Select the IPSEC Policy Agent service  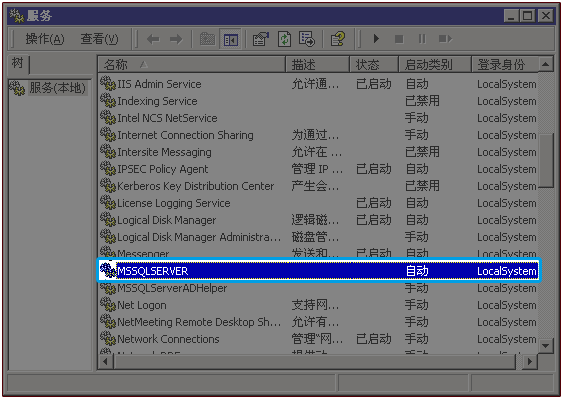click(318, 169)
